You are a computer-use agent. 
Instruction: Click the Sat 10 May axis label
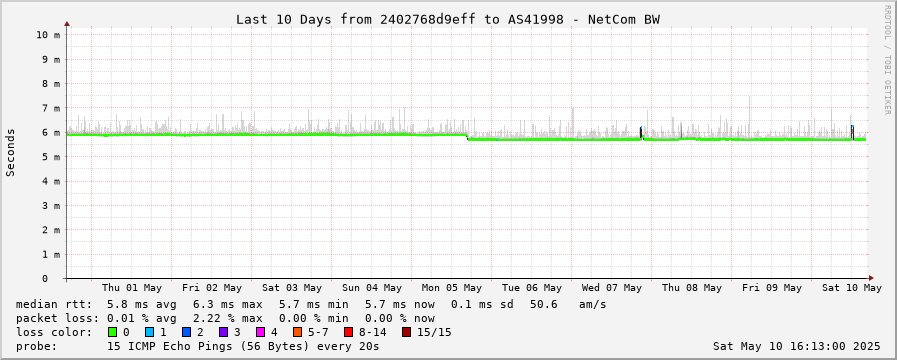[x=852, y=288]
